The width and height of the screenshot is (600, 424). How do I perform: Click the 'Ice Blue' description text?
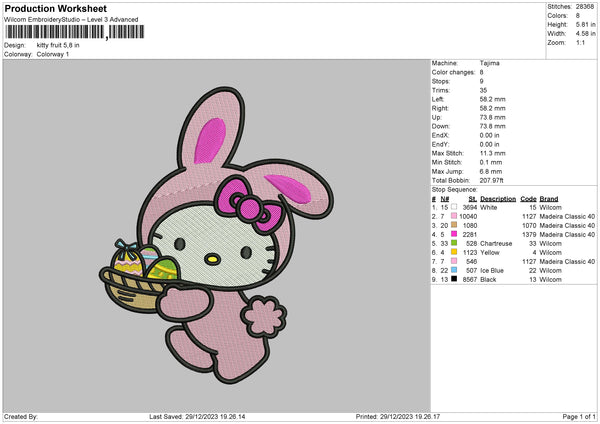(492, 271)
